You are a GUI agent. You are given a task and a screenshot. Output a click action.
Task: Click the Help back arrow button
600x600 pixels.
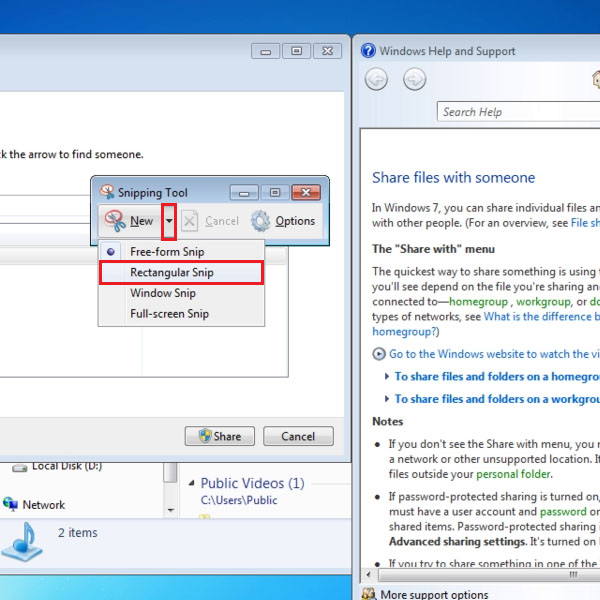tap(376, 79)
